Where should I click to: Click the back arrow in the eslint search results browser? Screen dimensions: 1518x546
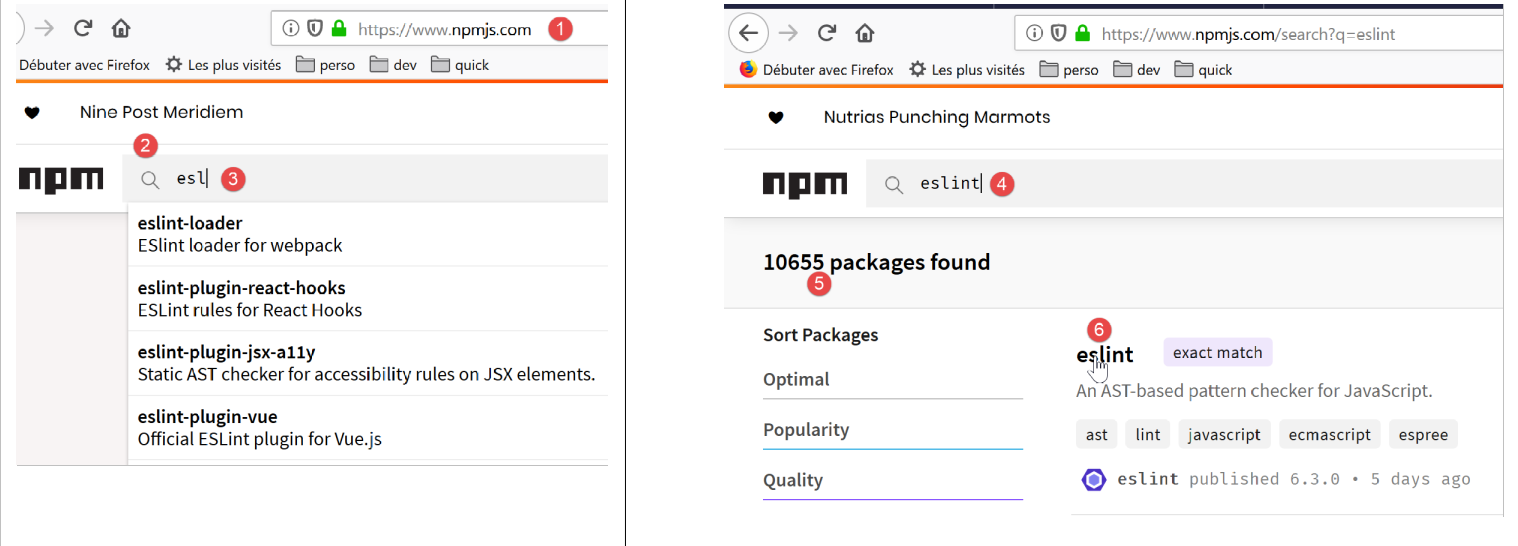point(748,34)
